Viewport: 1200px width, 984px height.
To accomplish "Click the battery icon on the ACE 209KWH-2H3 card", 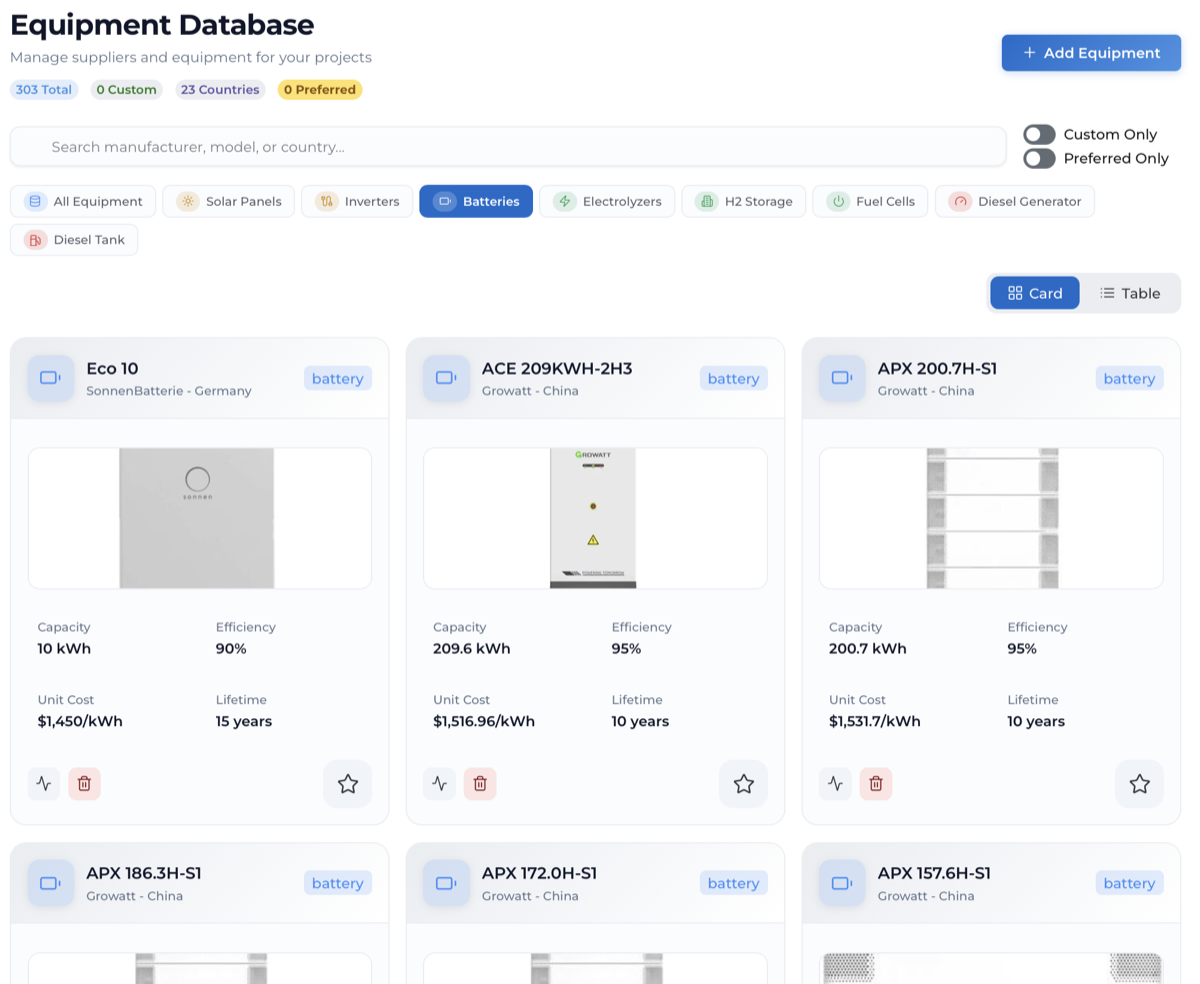I will click(446, 378).
